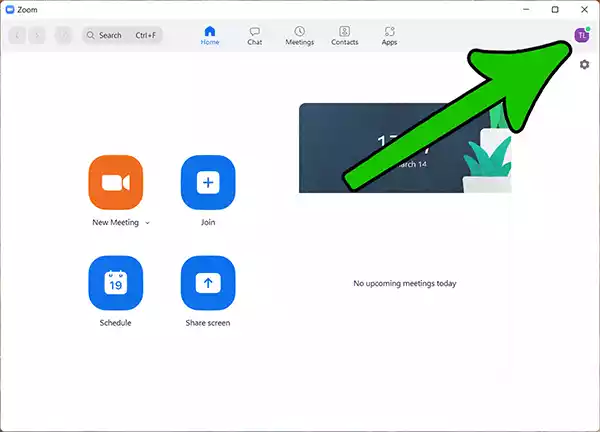Screen dimensions: 600x432
Task: Go back with the left arrow button
Action: click(x=17, y=35)
